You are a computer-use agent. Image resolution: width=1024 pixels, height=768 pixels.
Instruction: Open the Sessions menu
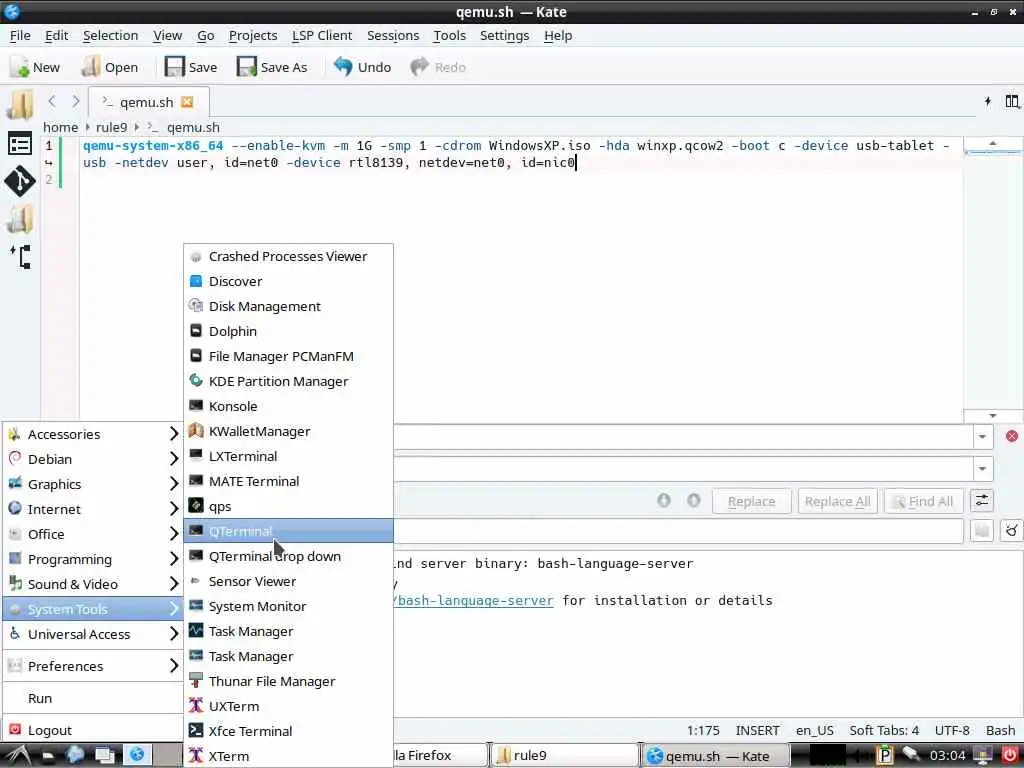coord(393,35)
